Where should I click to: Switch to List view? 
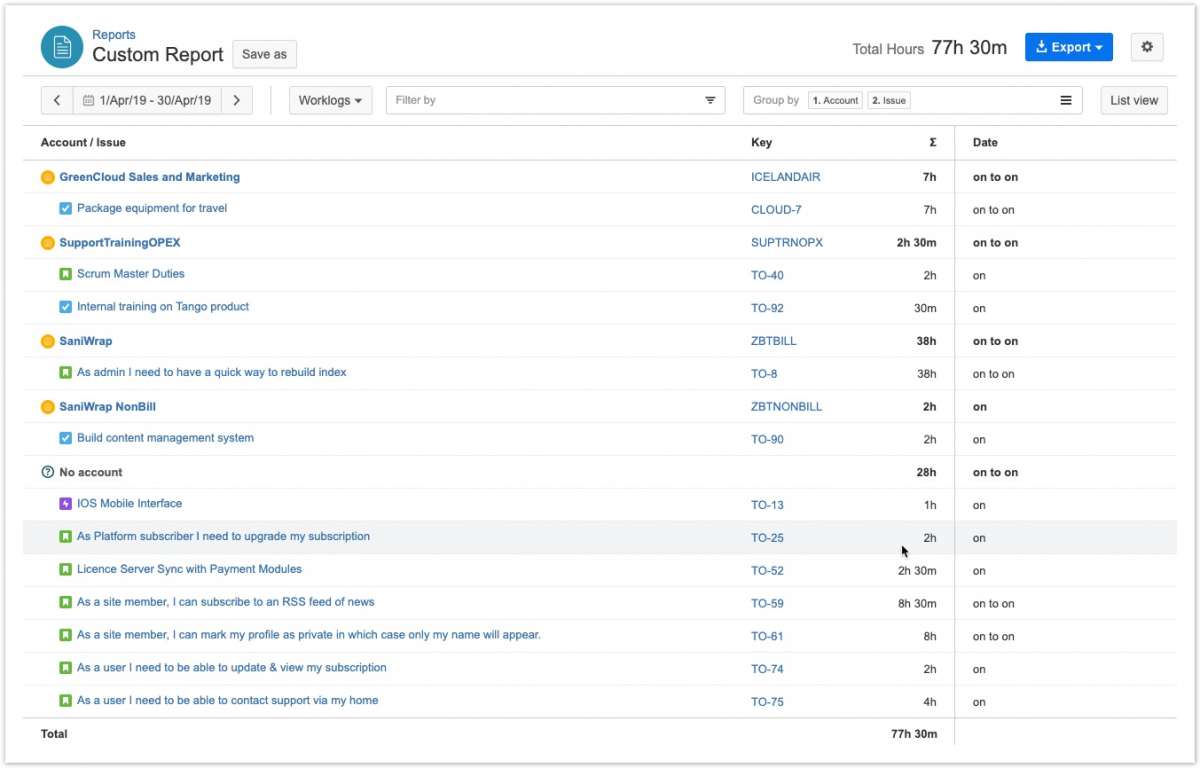(1134, 100)
